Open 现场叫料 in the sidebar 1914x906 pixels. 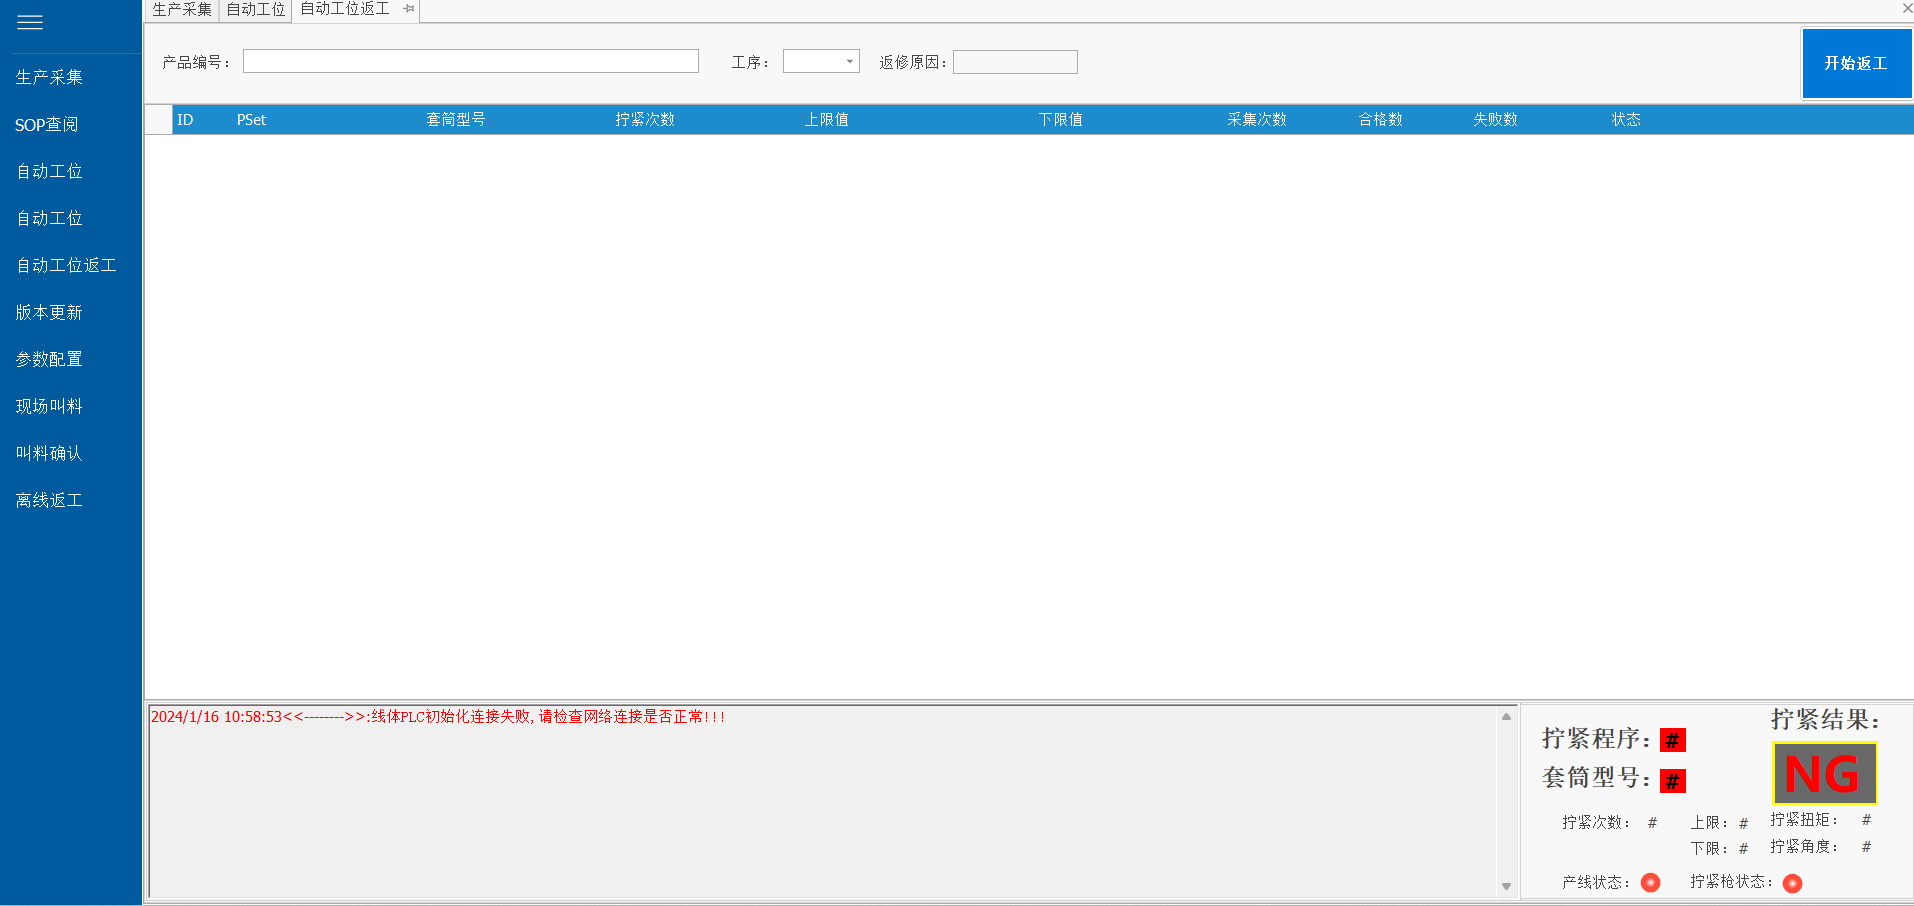(49, 406)
